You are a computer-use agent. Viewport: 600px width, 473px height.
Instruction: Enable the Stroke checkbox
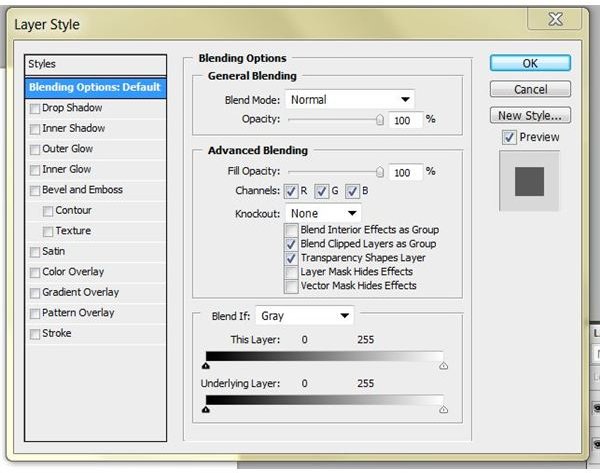(35, 334)
